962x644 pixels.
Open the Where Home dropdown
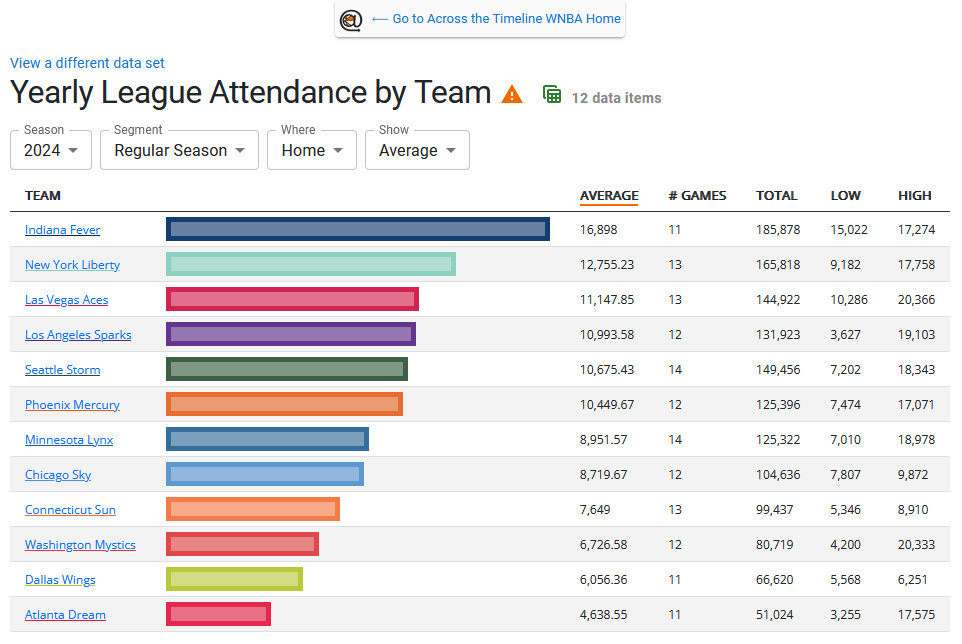coord(311,150)
